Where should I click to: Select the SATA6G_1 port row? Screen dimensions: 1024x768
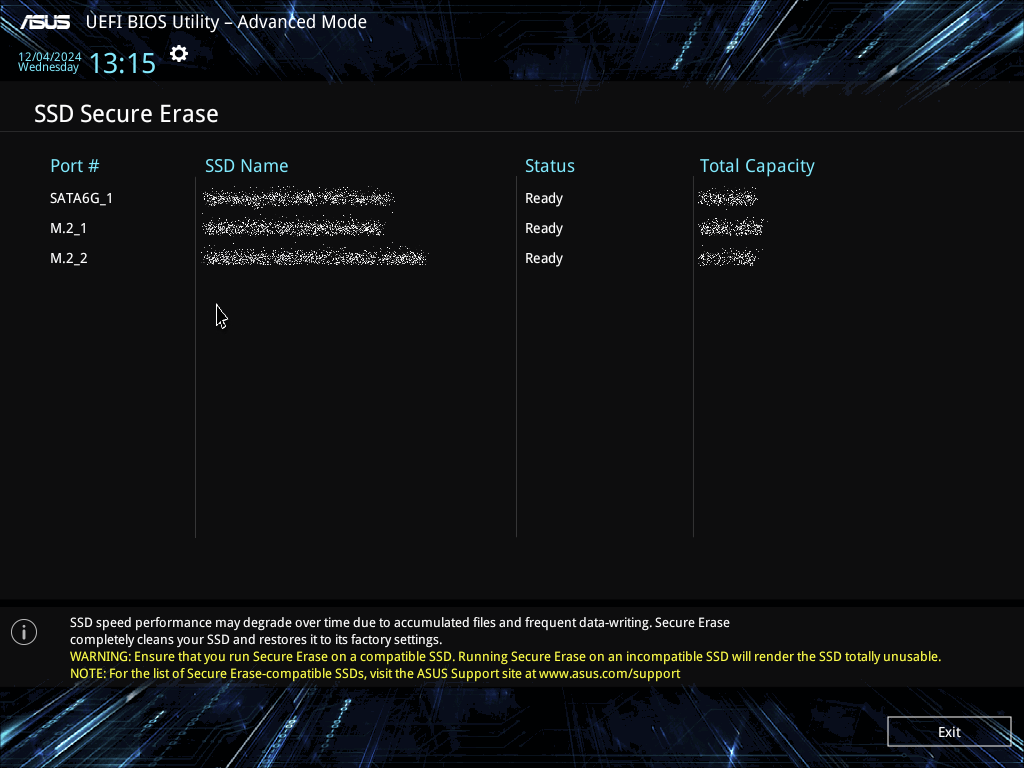tap(82, 198)
